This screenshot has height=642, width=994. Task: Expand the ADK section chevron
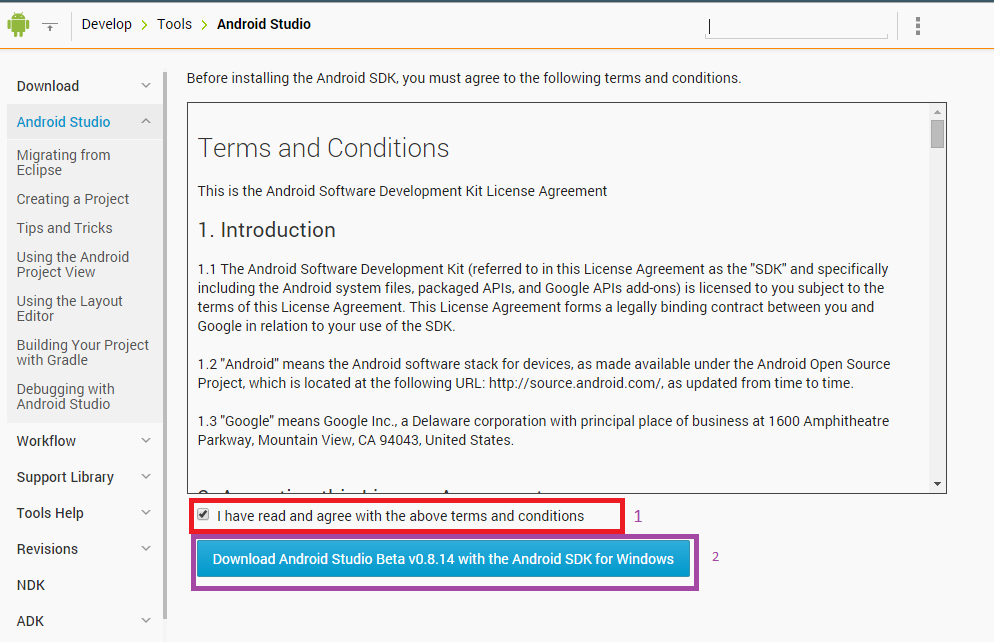tap(146, 621)
